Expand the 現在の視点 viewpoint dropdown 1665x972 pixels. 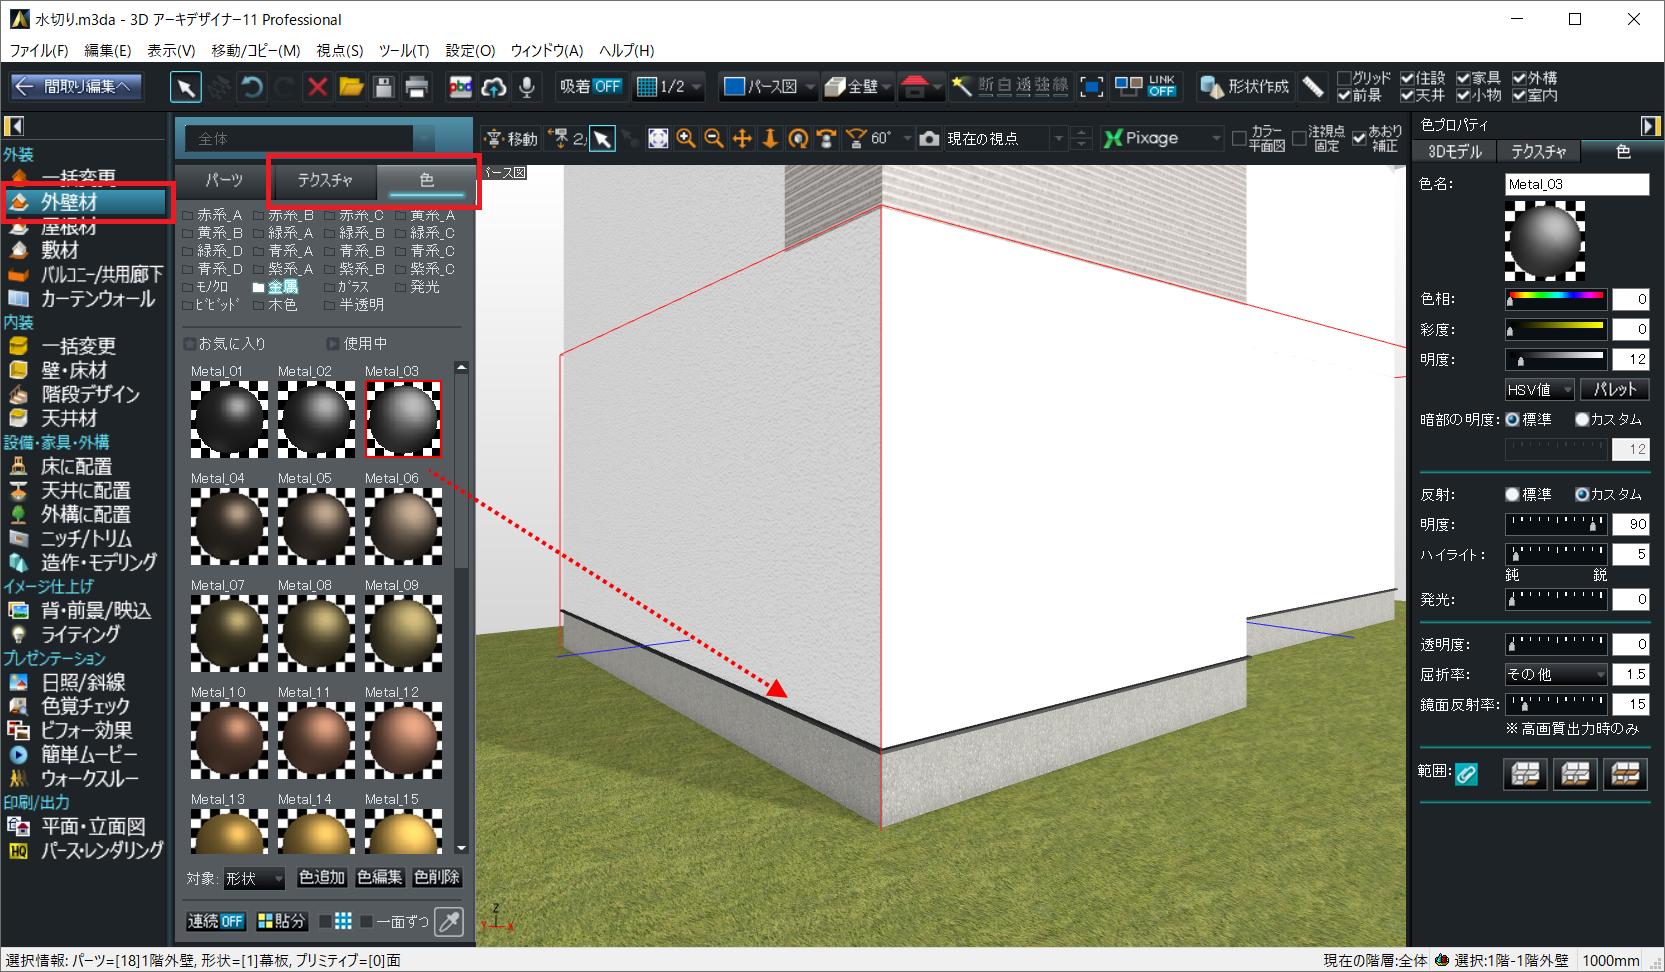(1058, 139)
